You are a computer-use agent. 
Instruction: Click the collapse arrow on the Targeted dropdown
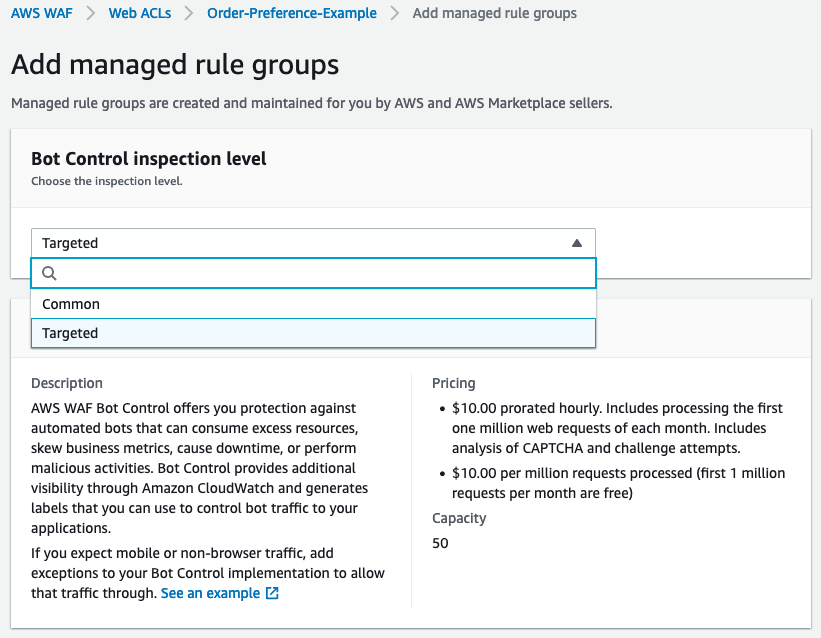577,242
